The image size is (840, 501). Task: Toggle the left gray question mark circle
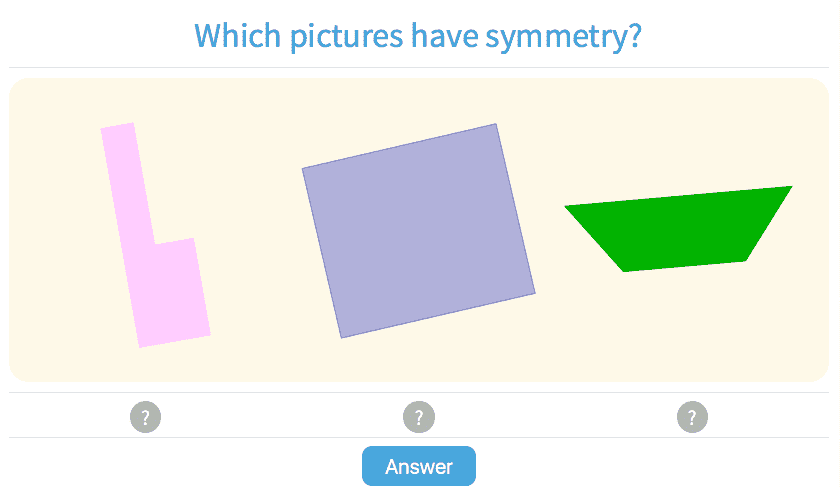(145, 417)
